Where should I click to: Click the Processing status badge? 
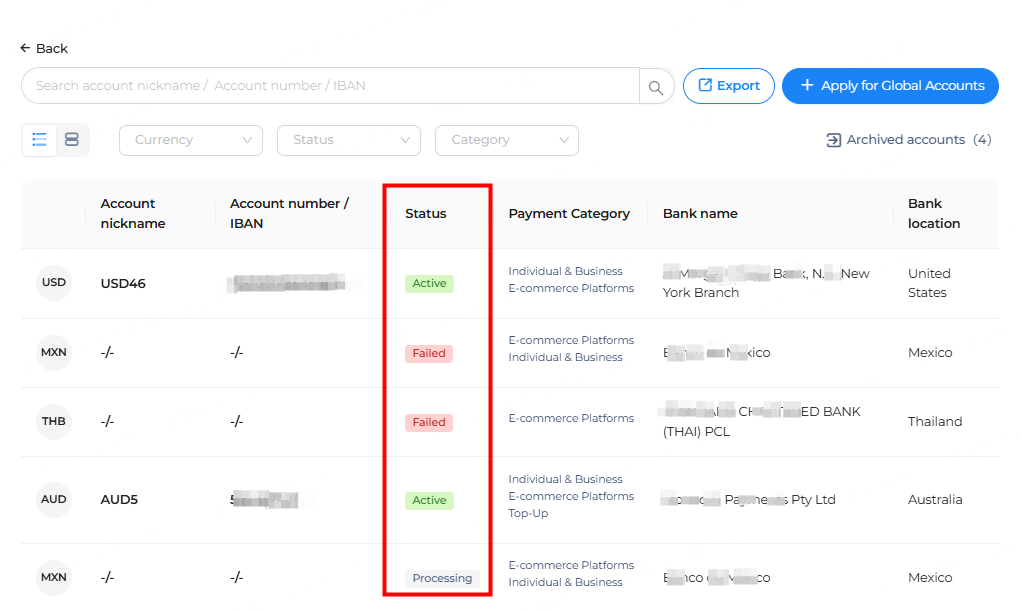(x=442, y=578)
